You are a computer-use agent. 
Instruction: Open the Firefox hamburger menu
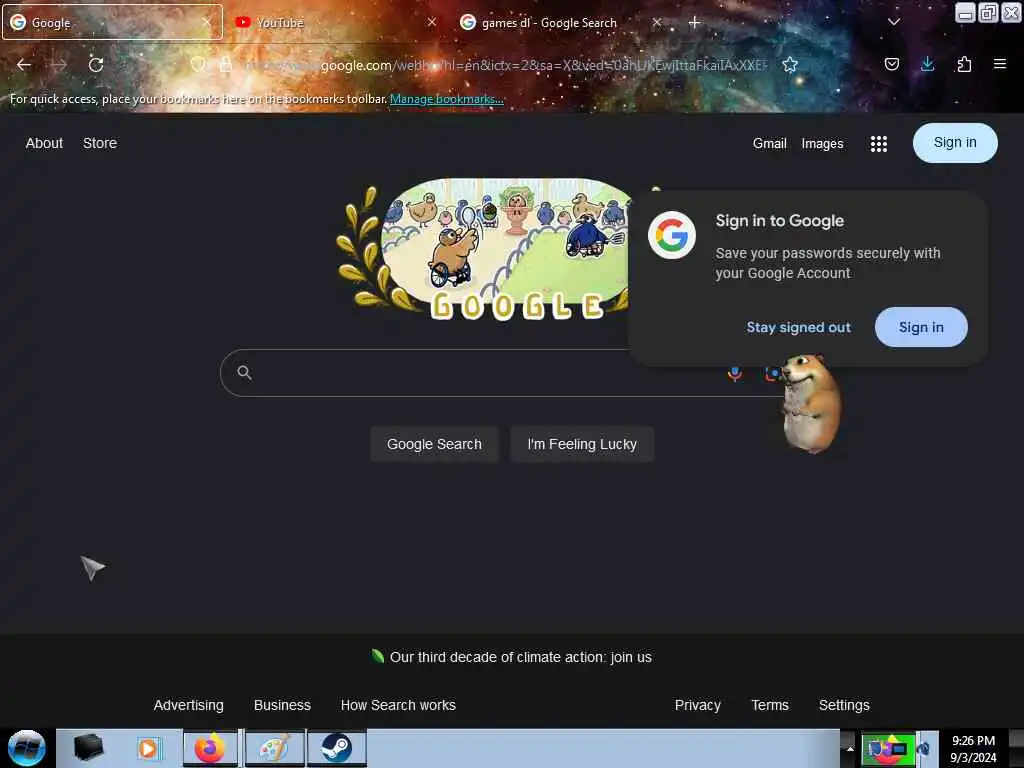click(x=1000, y=64)
